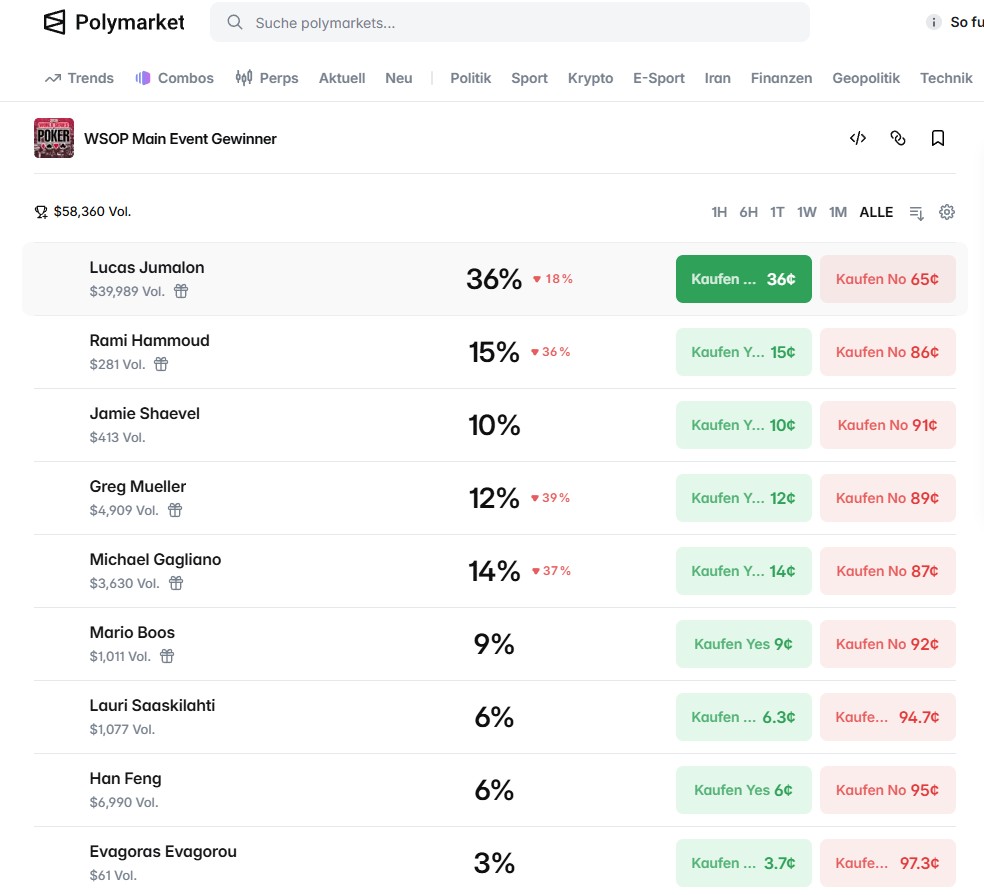
Task: Click Kaufen Yes 6¢ for Han Feng
Action: 744,790
